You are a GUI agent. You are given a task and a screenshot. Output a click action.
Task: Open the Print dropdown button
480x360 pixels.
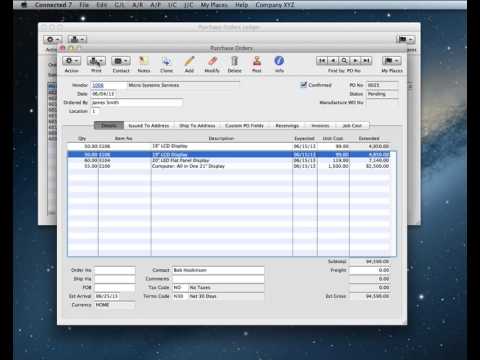96,61
